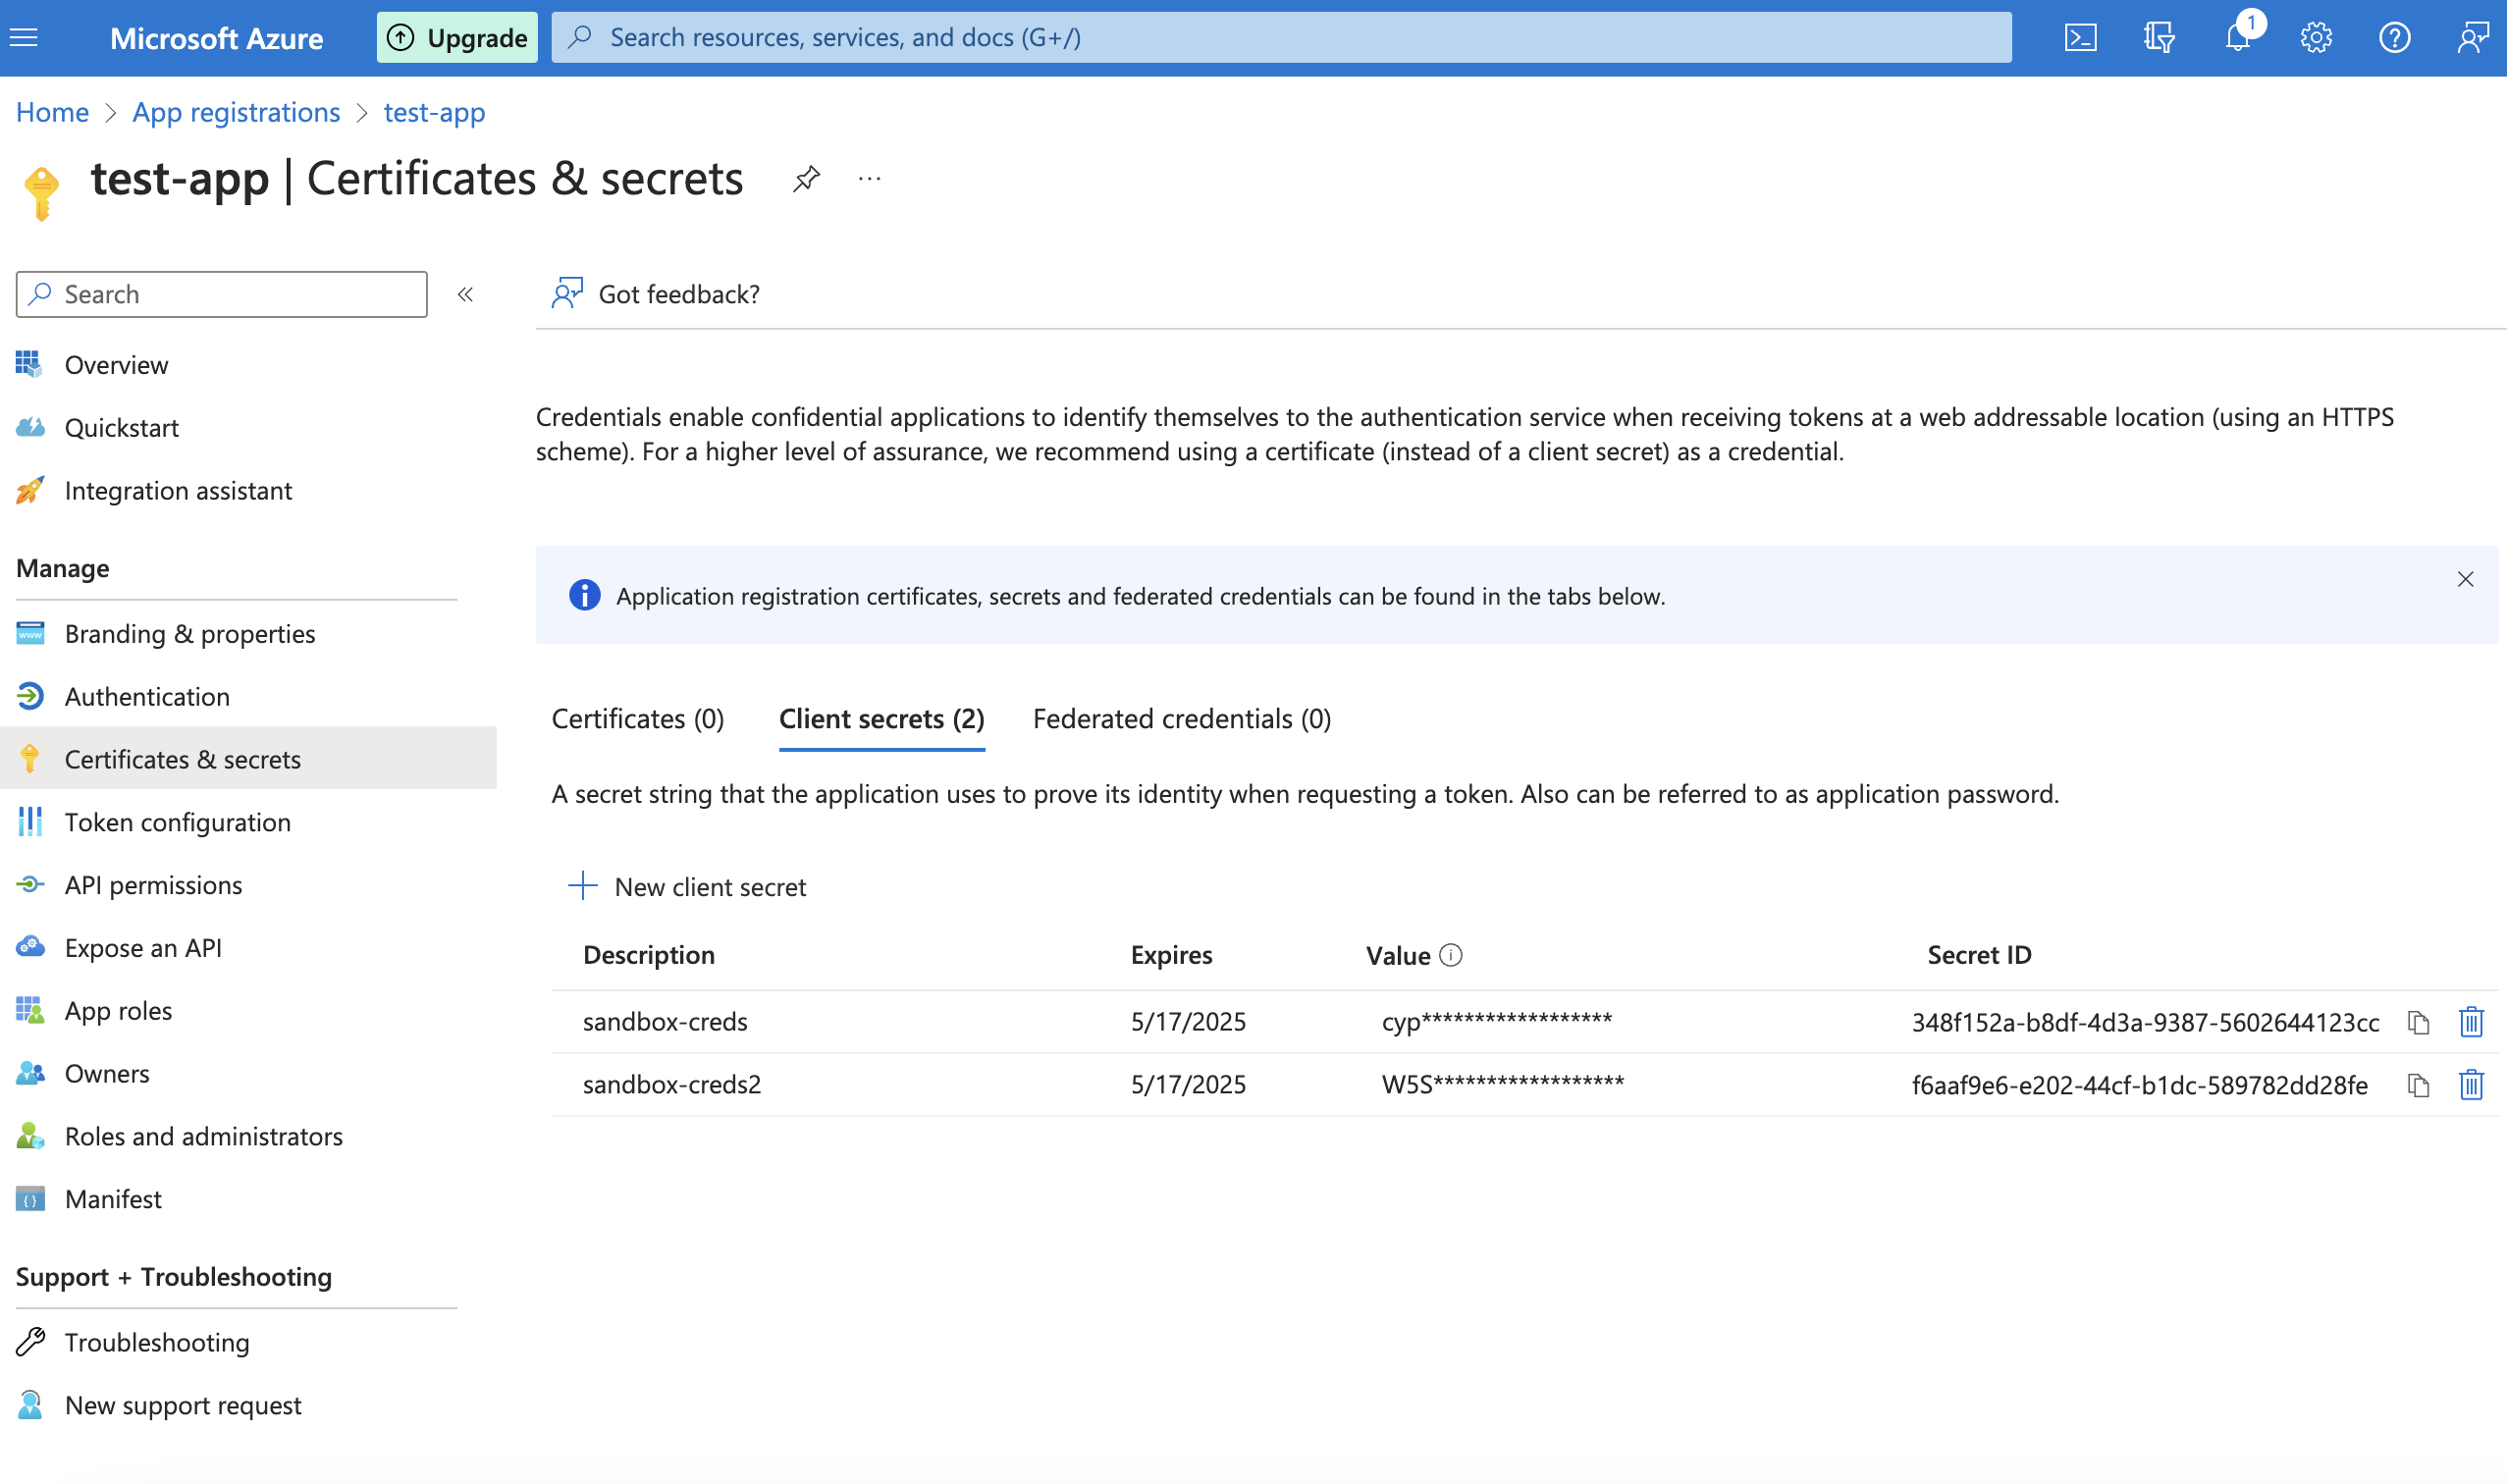The width and height of the screenshot is (2507, 1484).
Task: Switch to the Certificates (0) tab
Action: 637,719
